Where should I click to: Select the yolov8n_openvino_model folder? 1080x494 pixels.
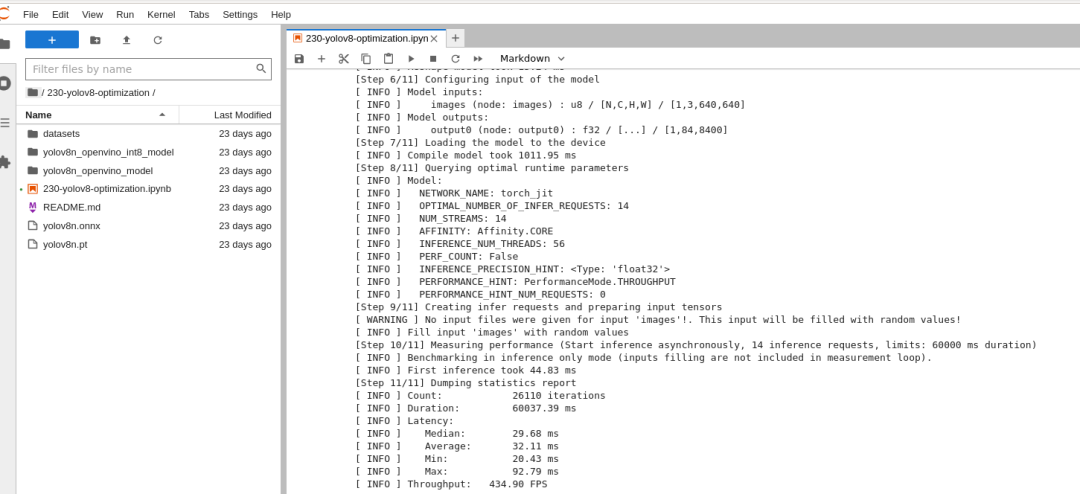[148, 171]
